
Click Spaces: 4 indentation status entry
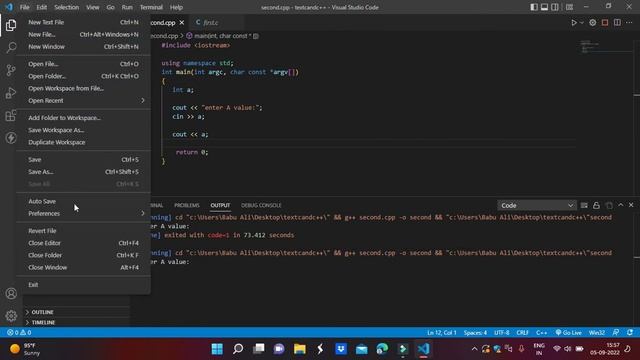pos(475,333)
